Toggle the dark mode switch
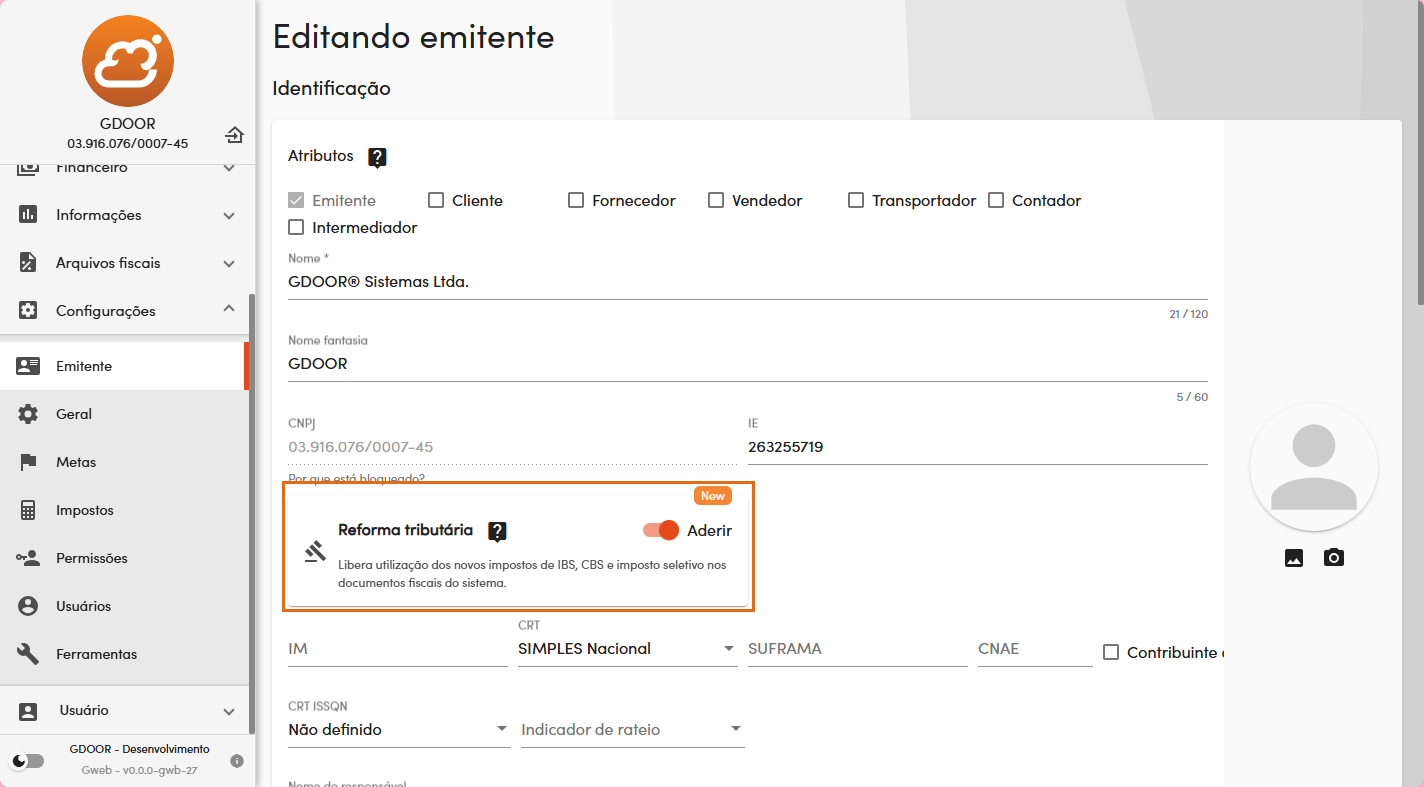 tap(28, 761)
